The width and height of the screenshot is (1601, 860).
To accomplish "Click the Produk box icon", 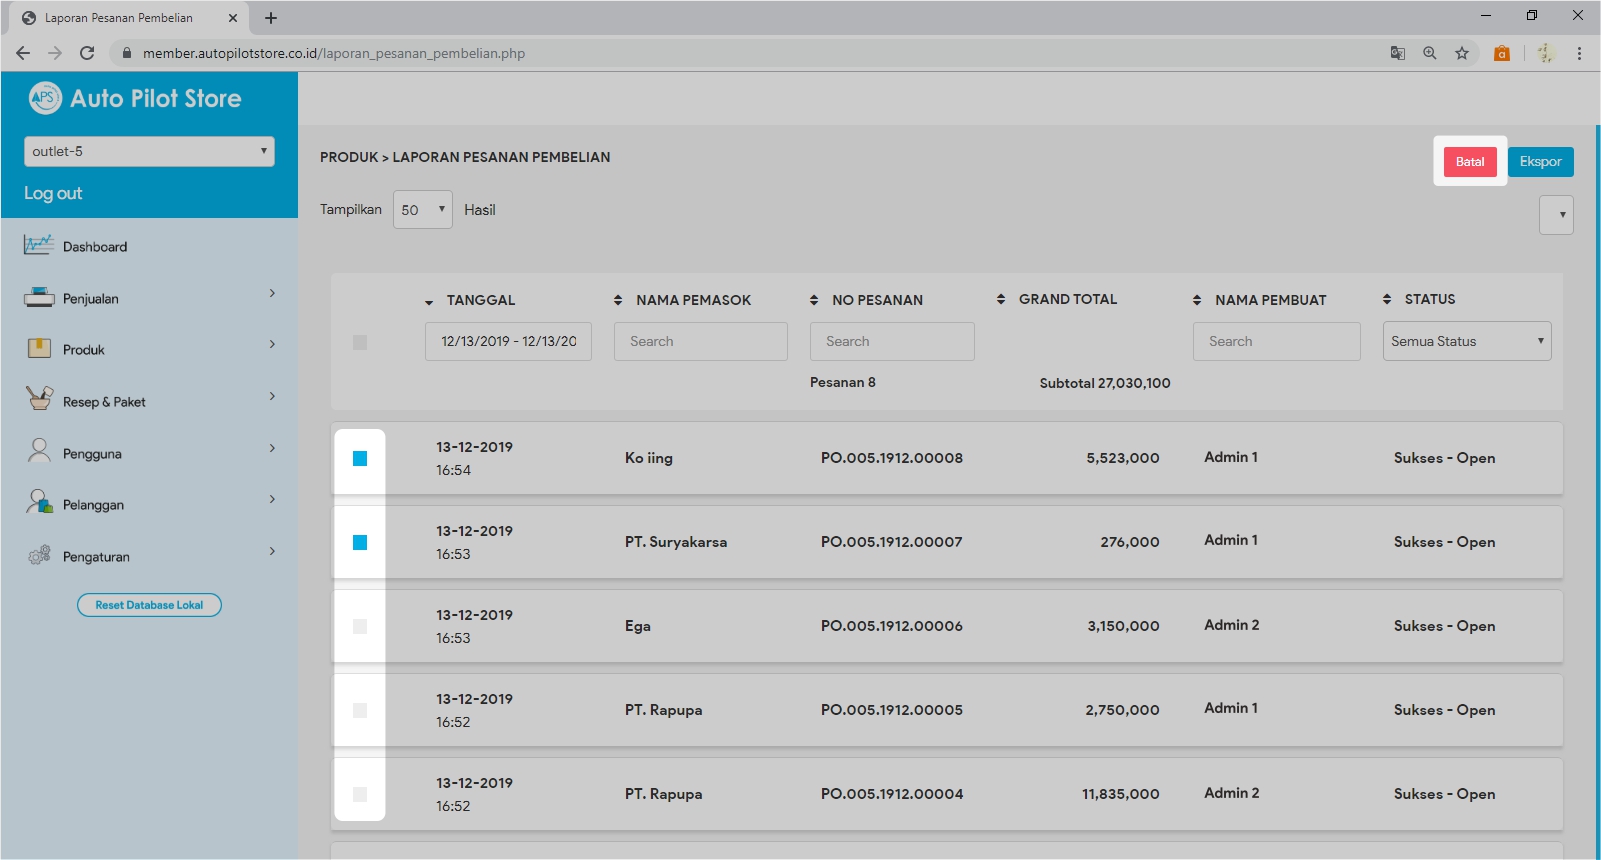I will click(x=39, y=348).
